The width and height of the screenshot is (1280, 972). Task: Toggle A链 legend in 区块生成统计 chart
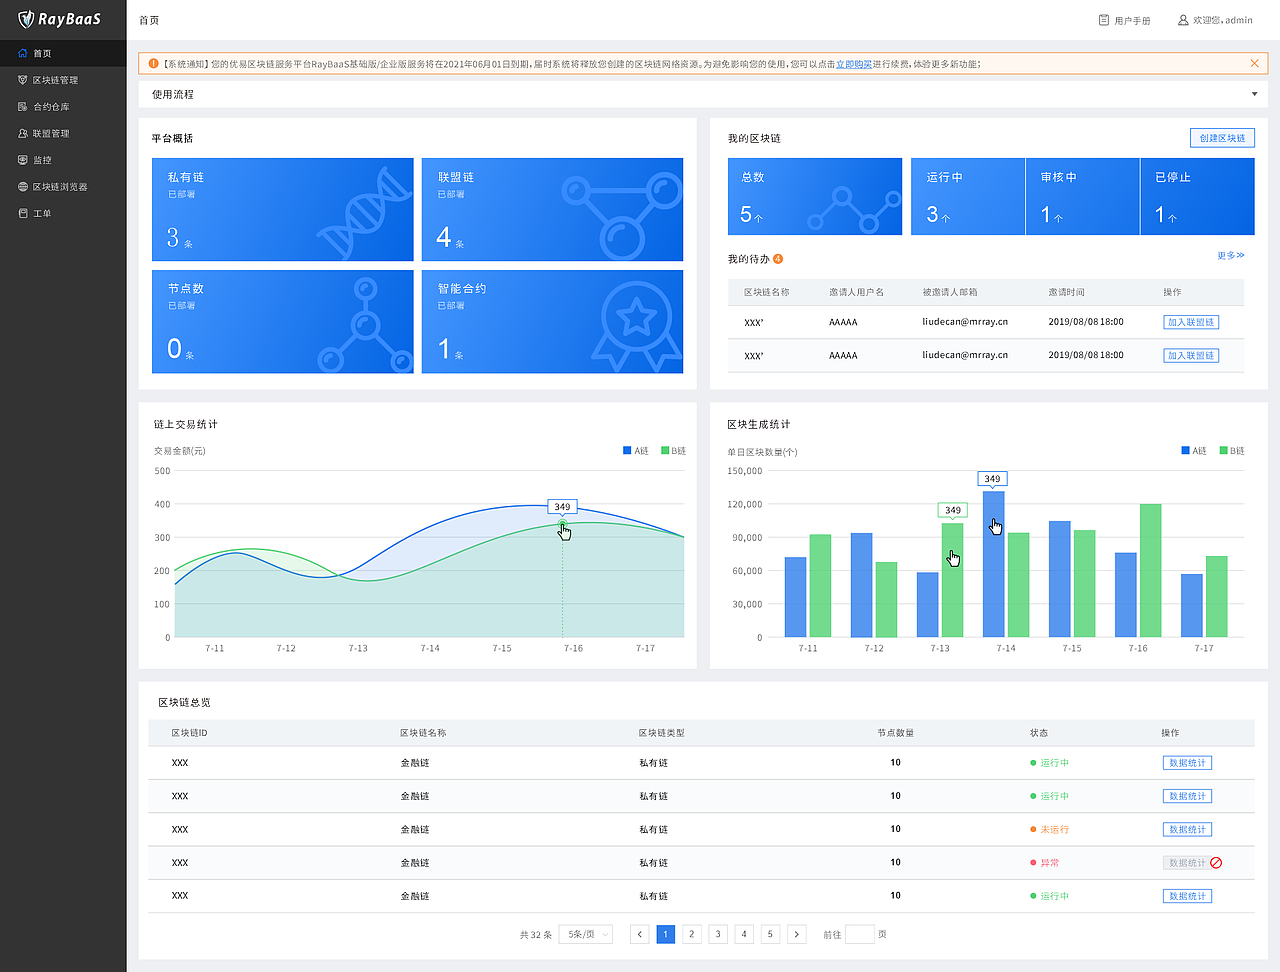pyautogui.click(x=1194, y=451)
